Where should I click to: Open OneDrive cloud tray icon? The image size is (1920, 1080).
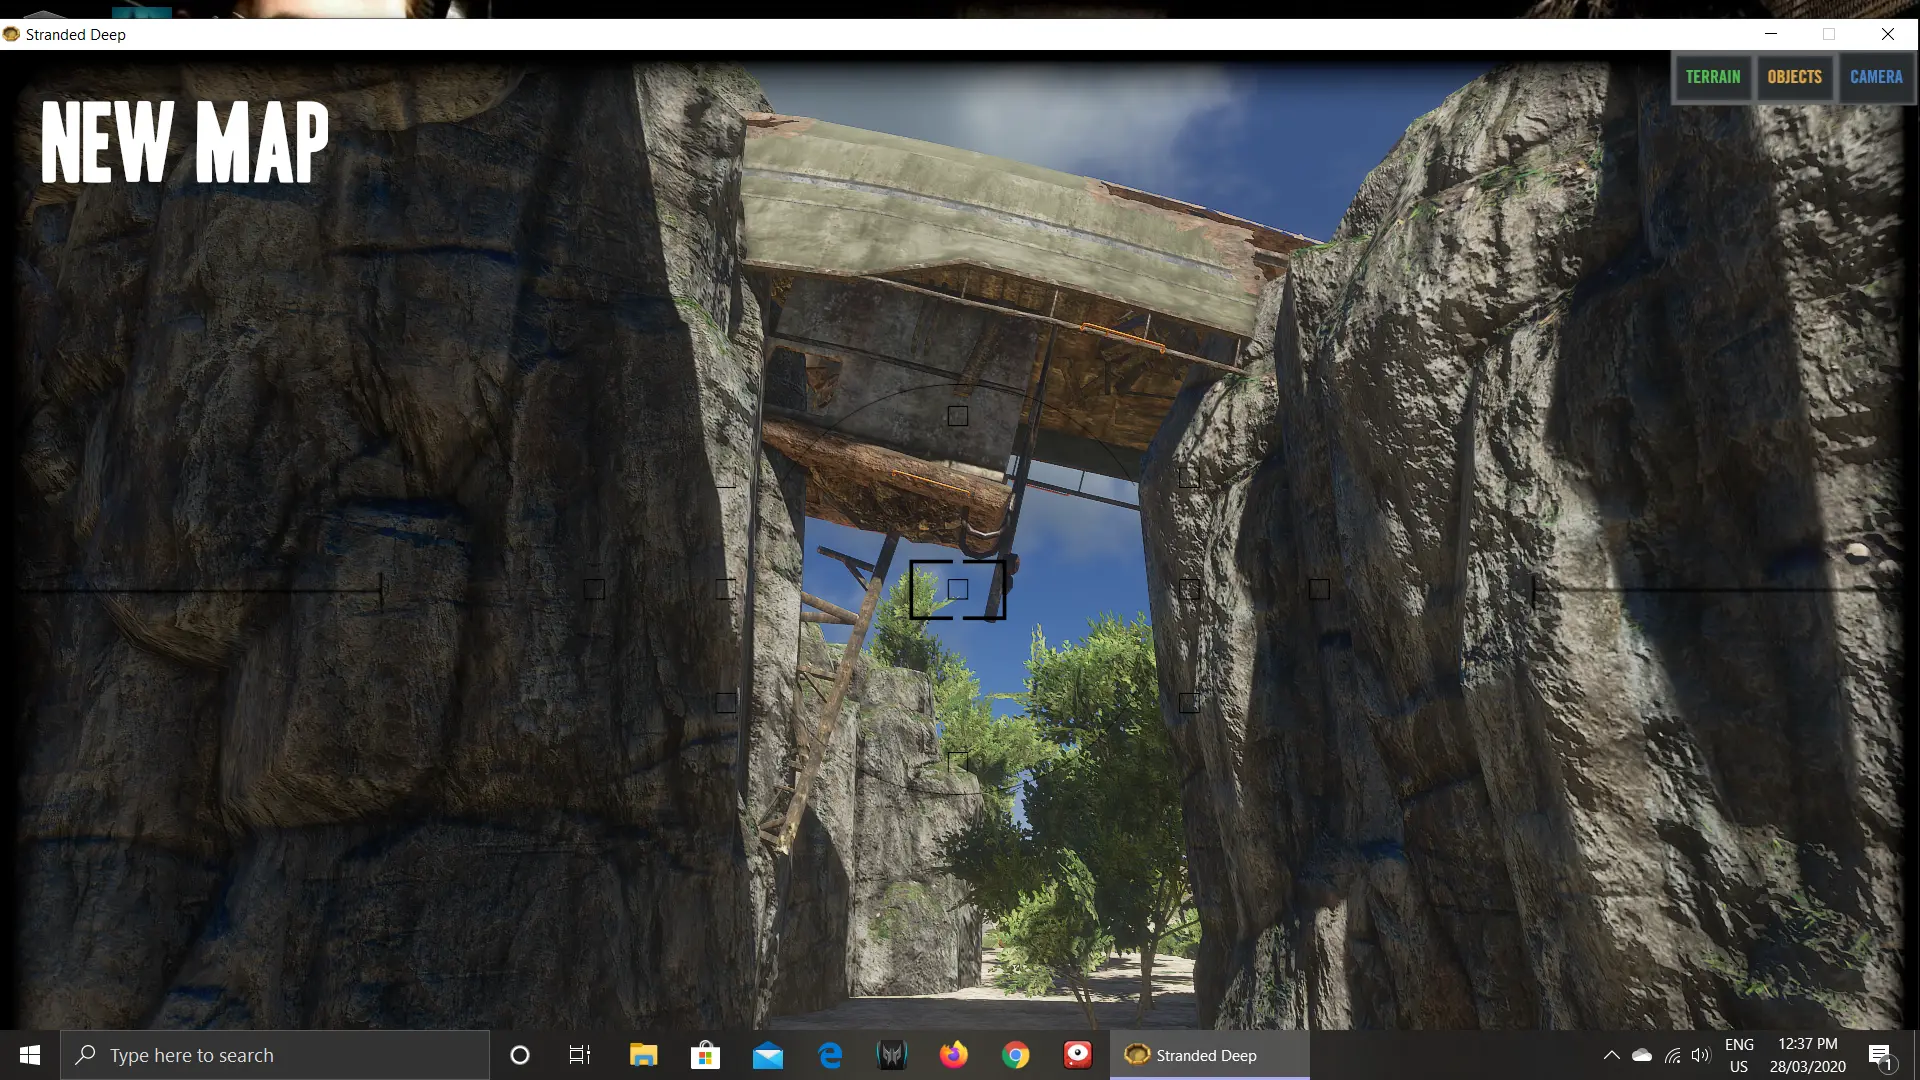click(1642, 1055)
